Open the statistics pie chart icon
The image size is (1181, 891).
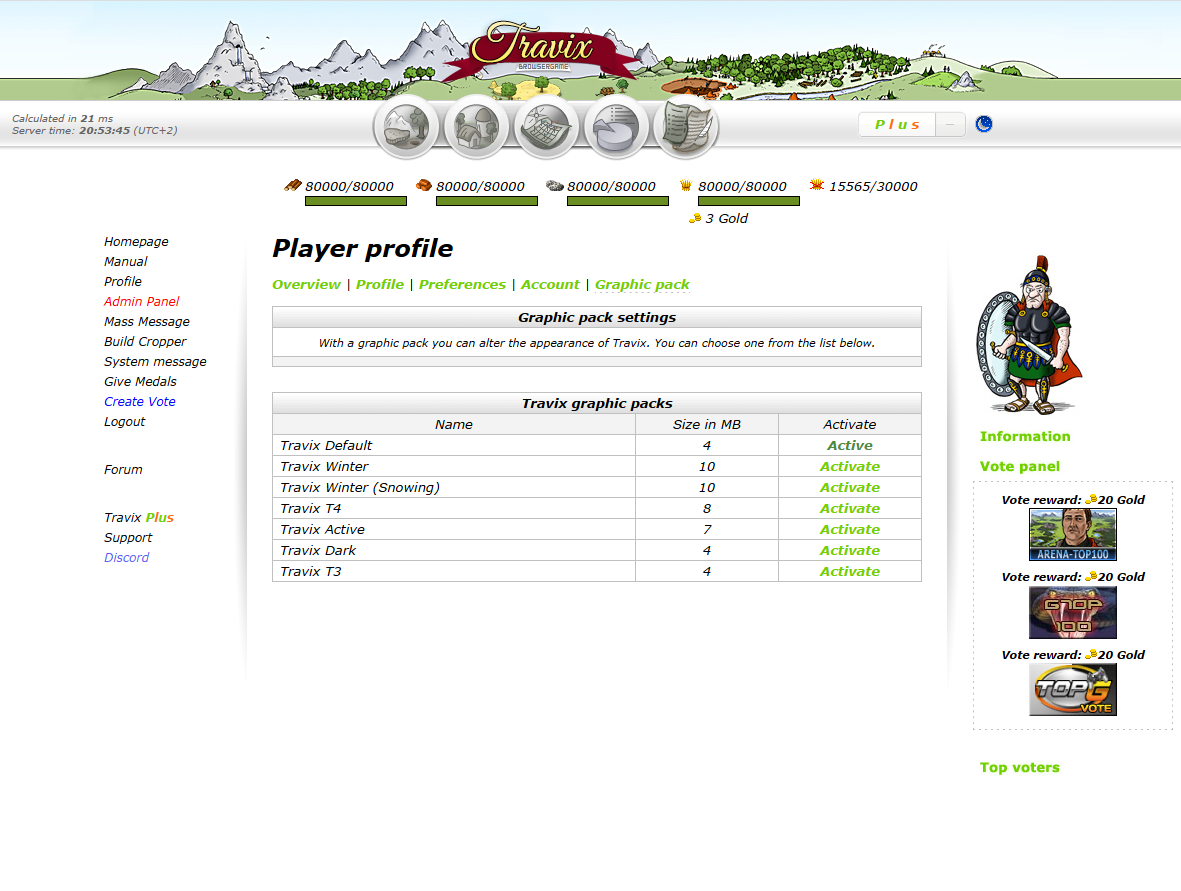tap(616, 127)
